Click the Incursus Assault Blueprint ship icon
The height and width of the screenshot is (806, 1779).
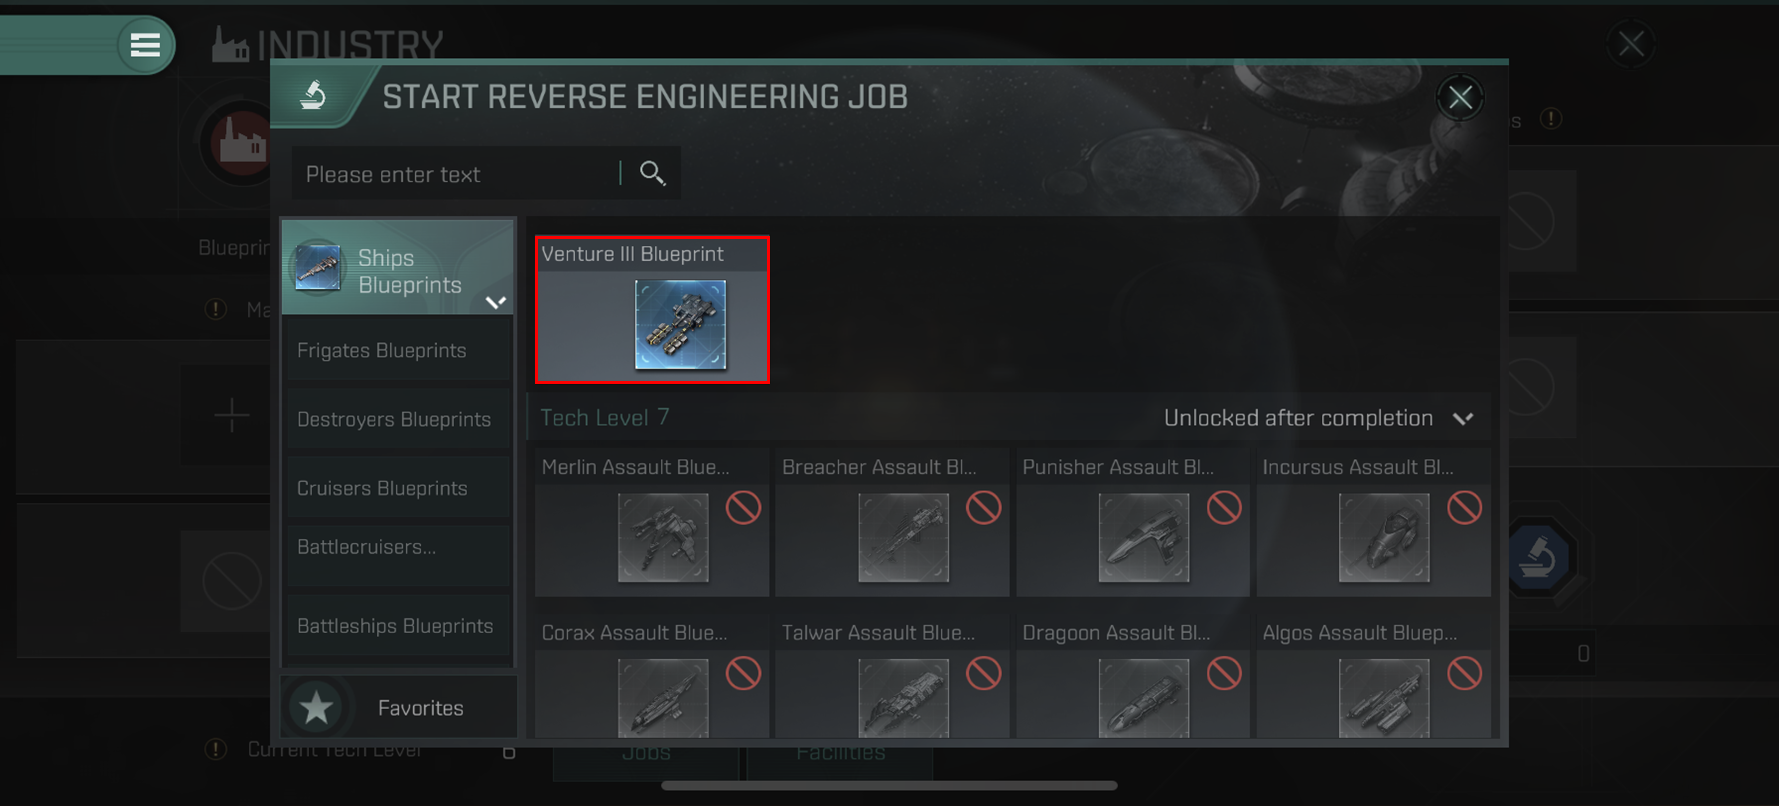click(1384, 537)
